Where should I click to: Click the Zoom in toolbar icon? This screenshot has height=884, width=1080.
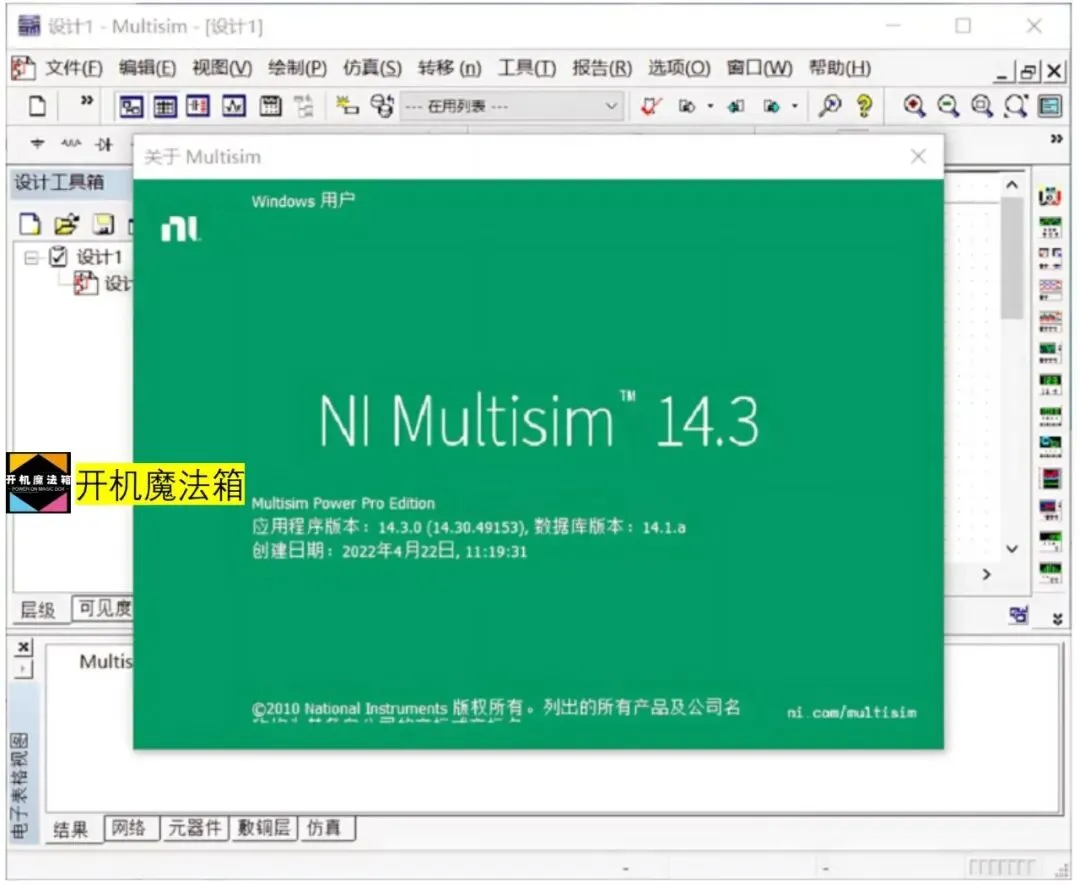915,106
